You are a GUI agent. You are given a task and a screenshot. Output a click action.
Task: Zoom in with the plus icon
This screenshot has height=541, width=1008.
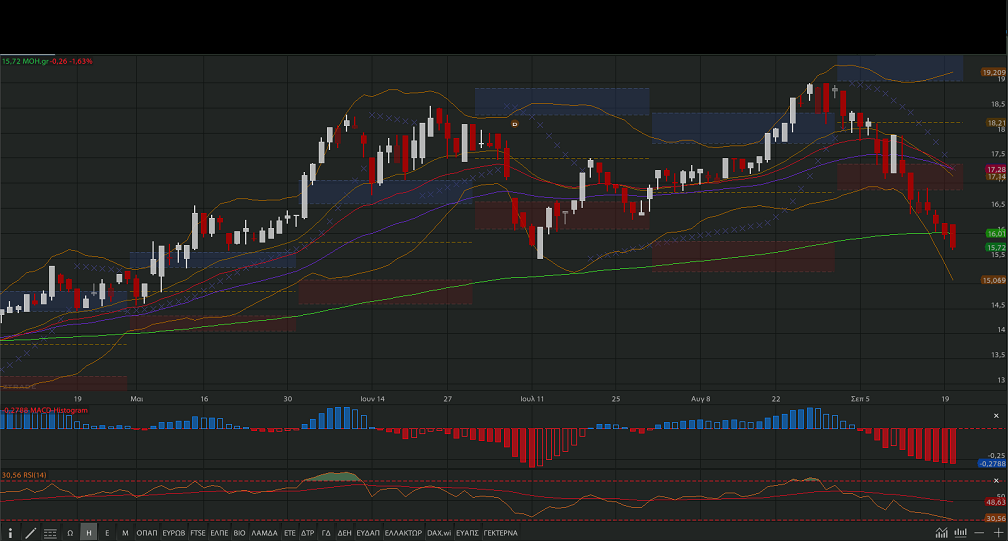click(x=998, y=533)
